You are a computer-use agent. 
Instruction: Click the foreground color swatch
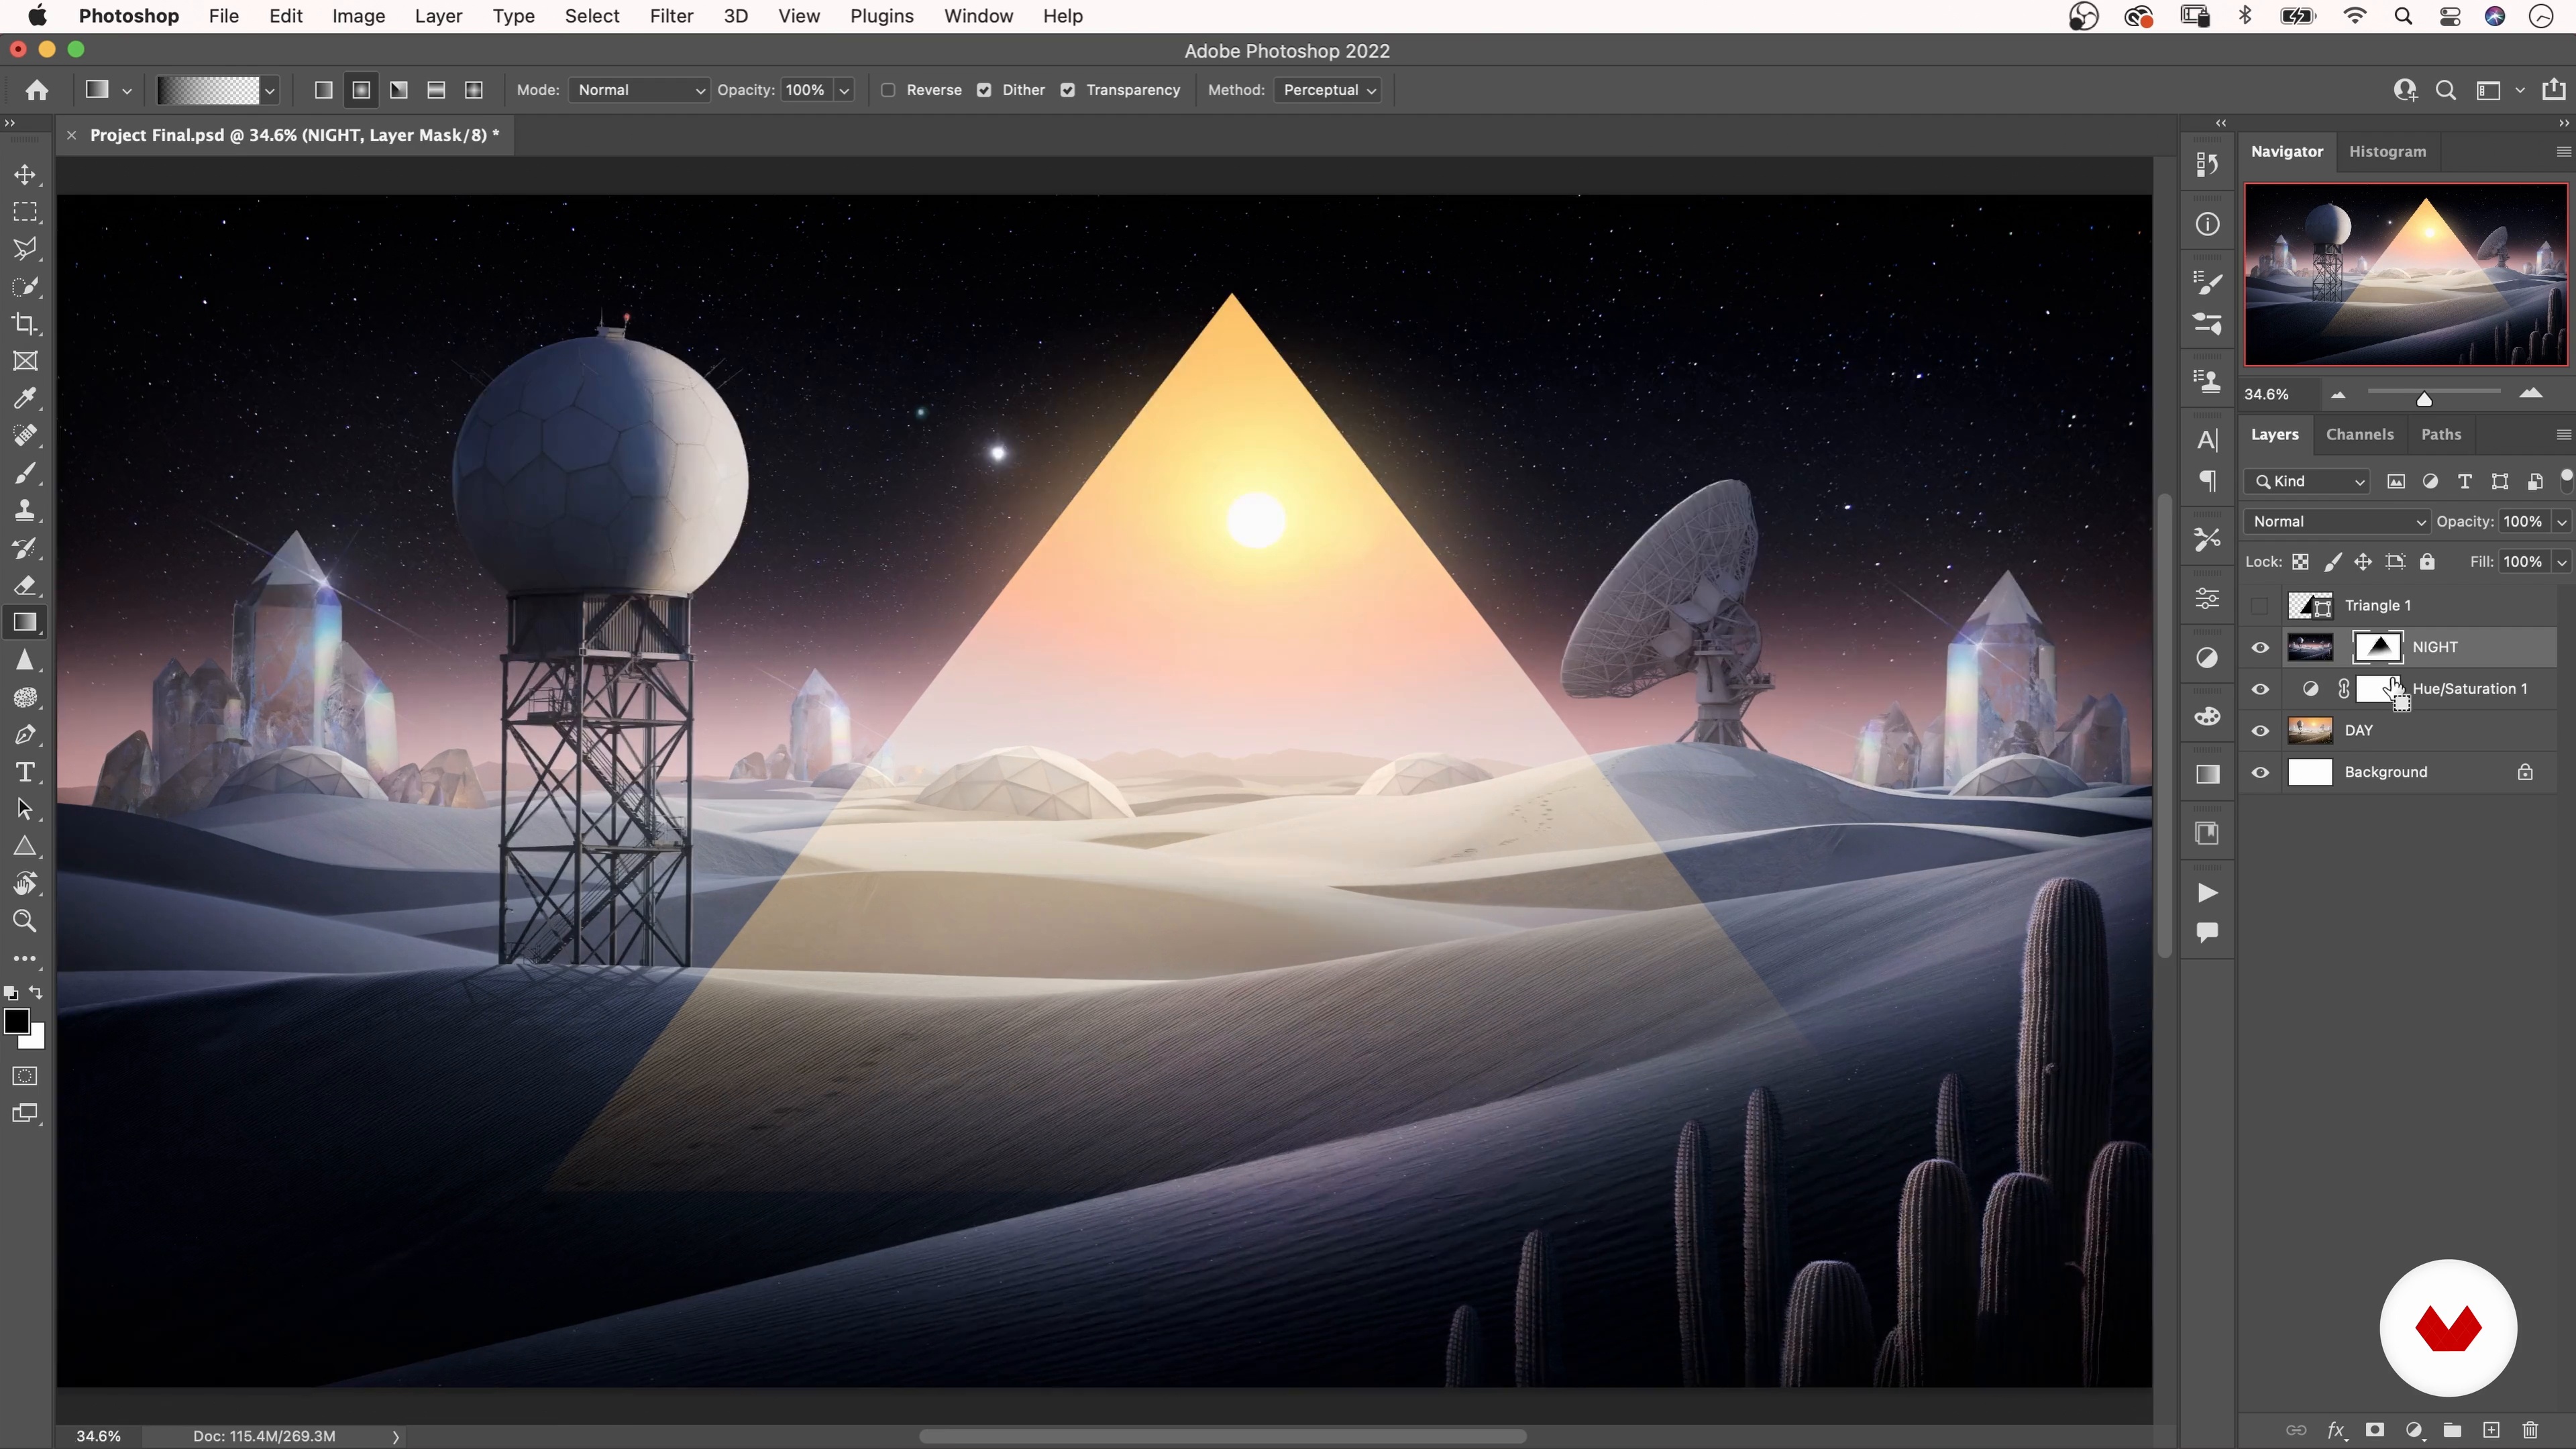(16, 1022)
